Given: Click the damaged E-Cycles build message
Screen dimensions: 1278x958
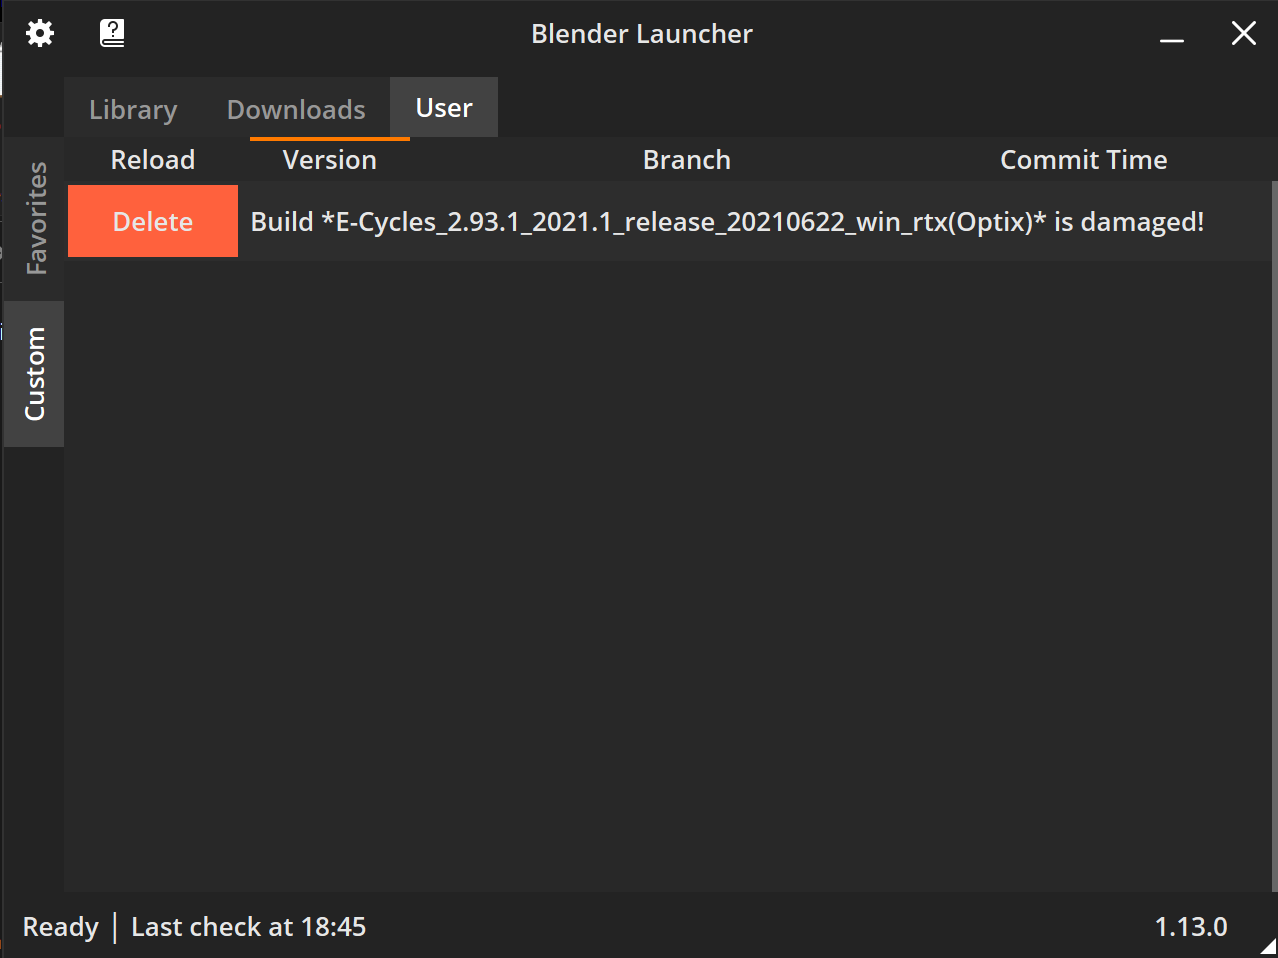Looking at the screenshot, I should click(727, 221).
